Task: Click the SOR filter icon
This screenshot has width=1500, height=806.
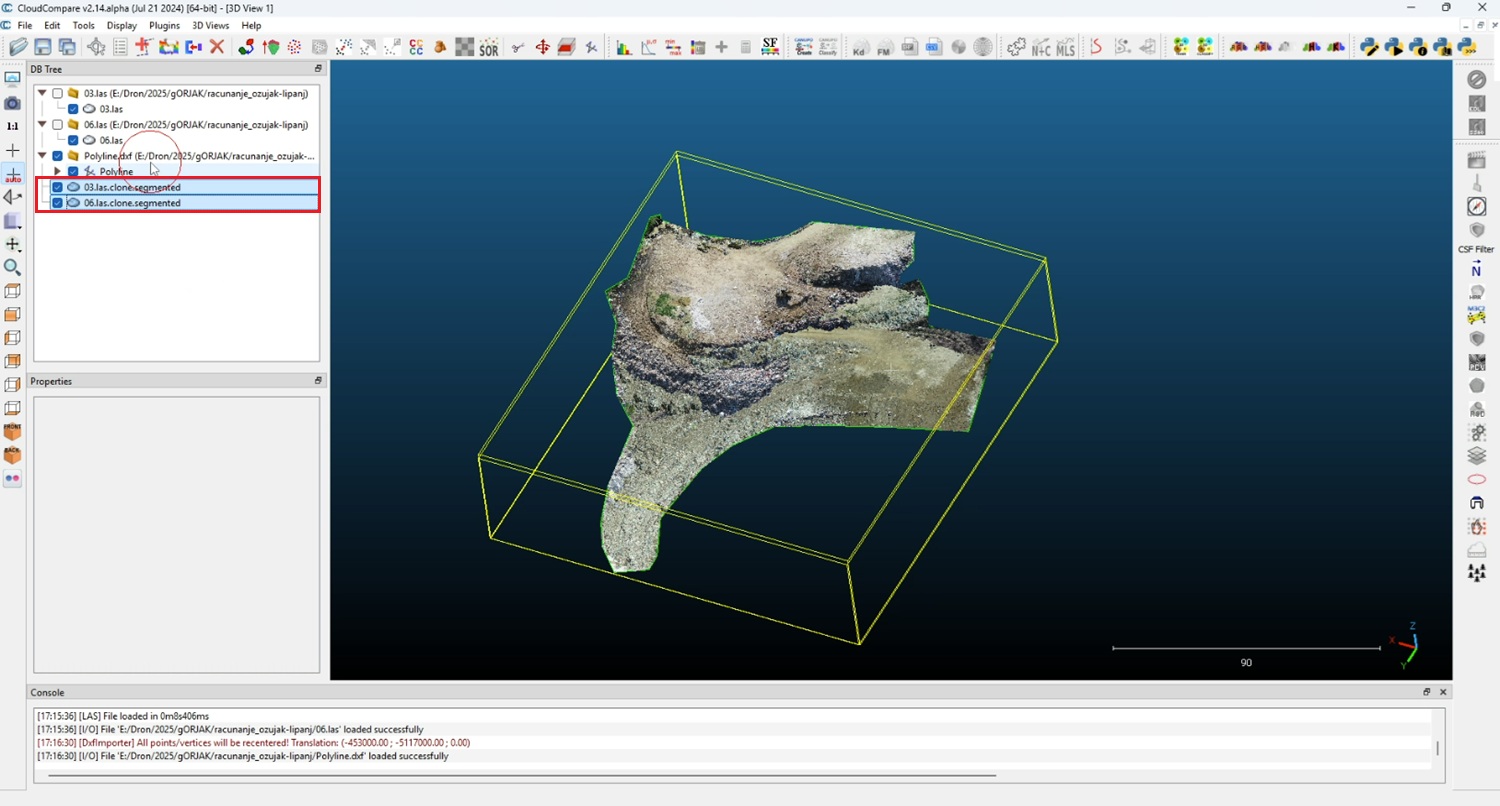Action: [488, 47]
